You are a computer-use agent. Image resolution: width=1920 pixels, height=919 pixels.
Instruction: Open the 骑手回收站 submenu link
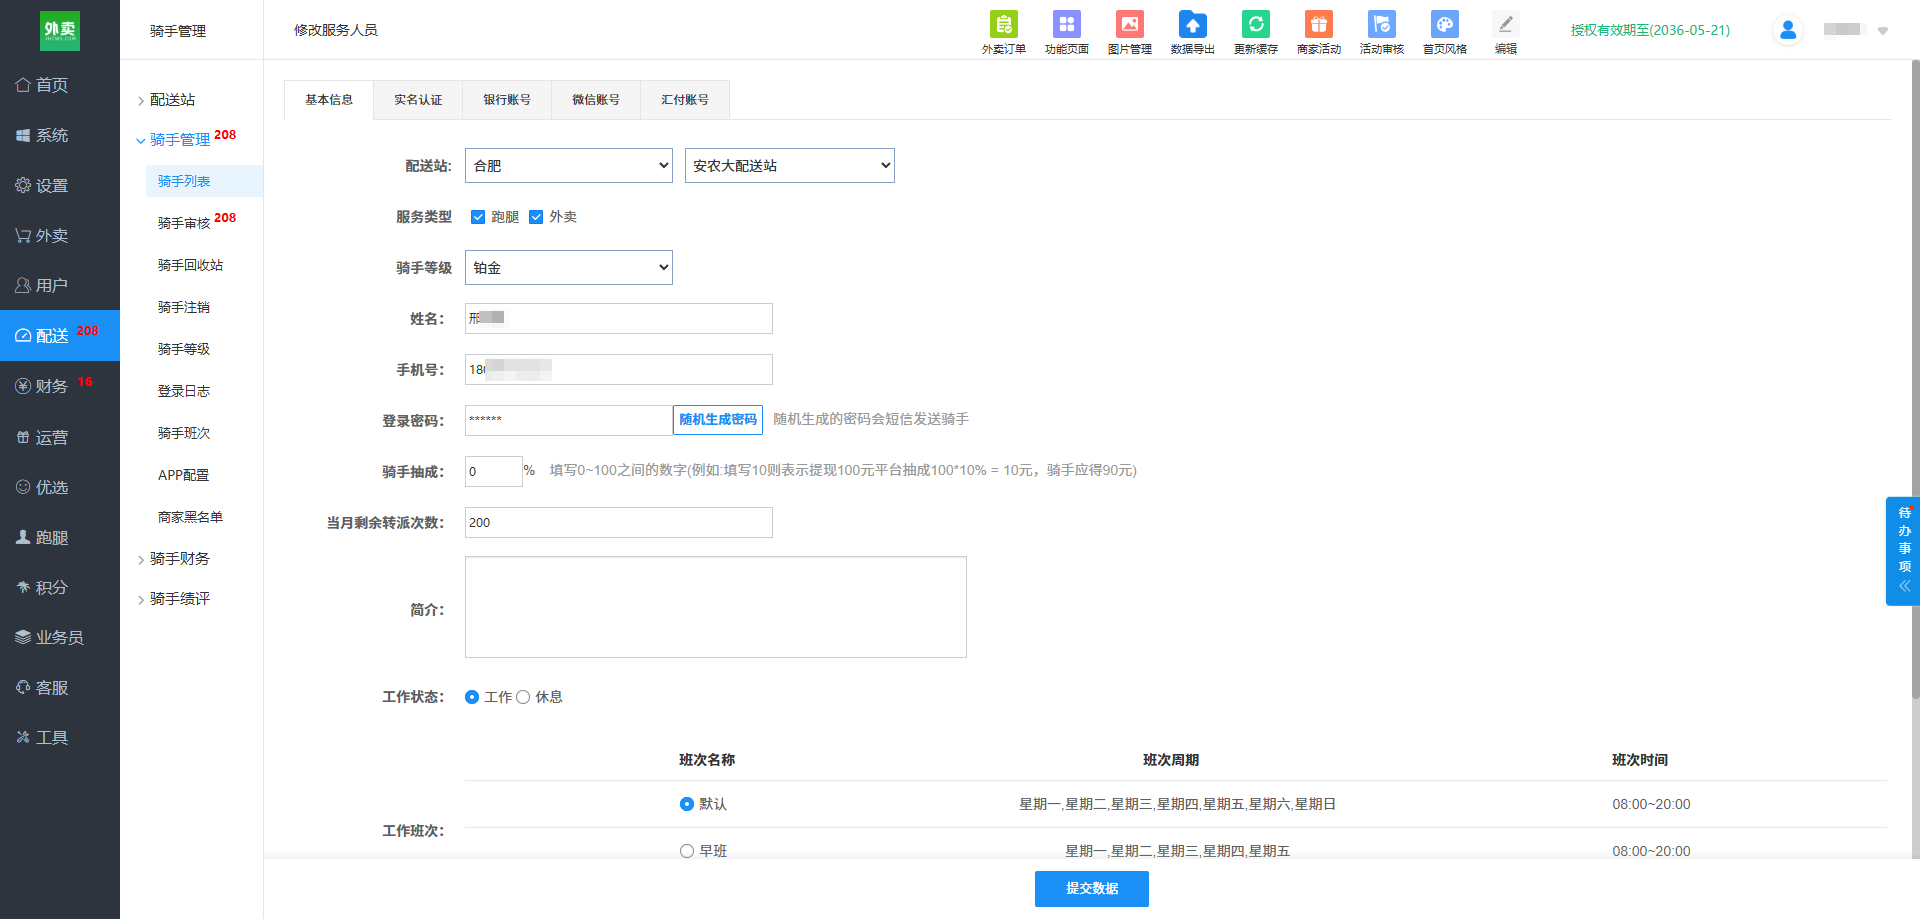tap(190, 265)
